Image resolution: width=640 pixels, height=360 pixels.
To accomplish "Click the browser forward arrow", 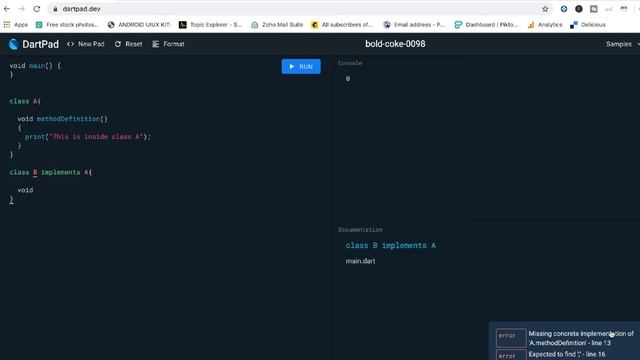I will (22, 9).
